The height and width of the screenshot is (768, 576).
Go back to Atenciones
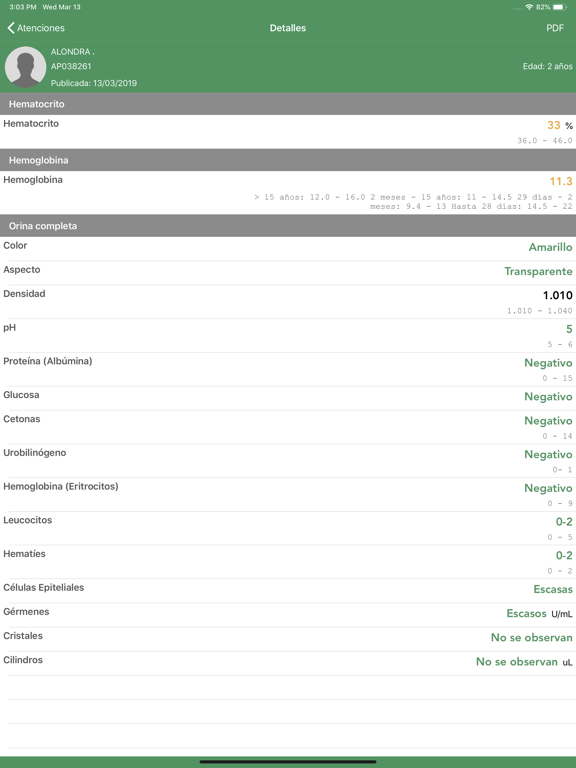(36, 28)
